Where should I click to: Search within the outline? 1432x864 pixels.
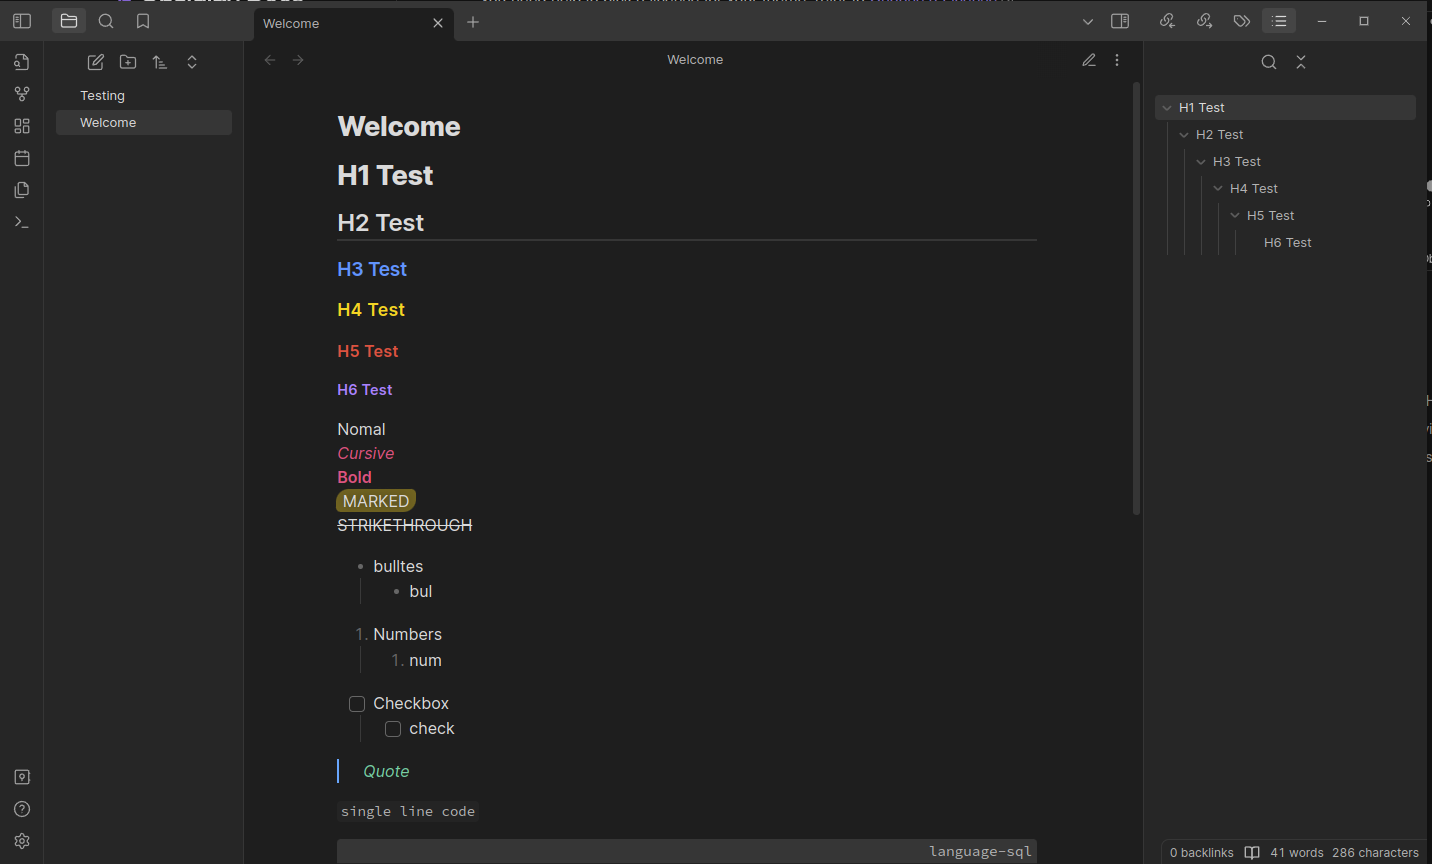tap(1269, 62)
